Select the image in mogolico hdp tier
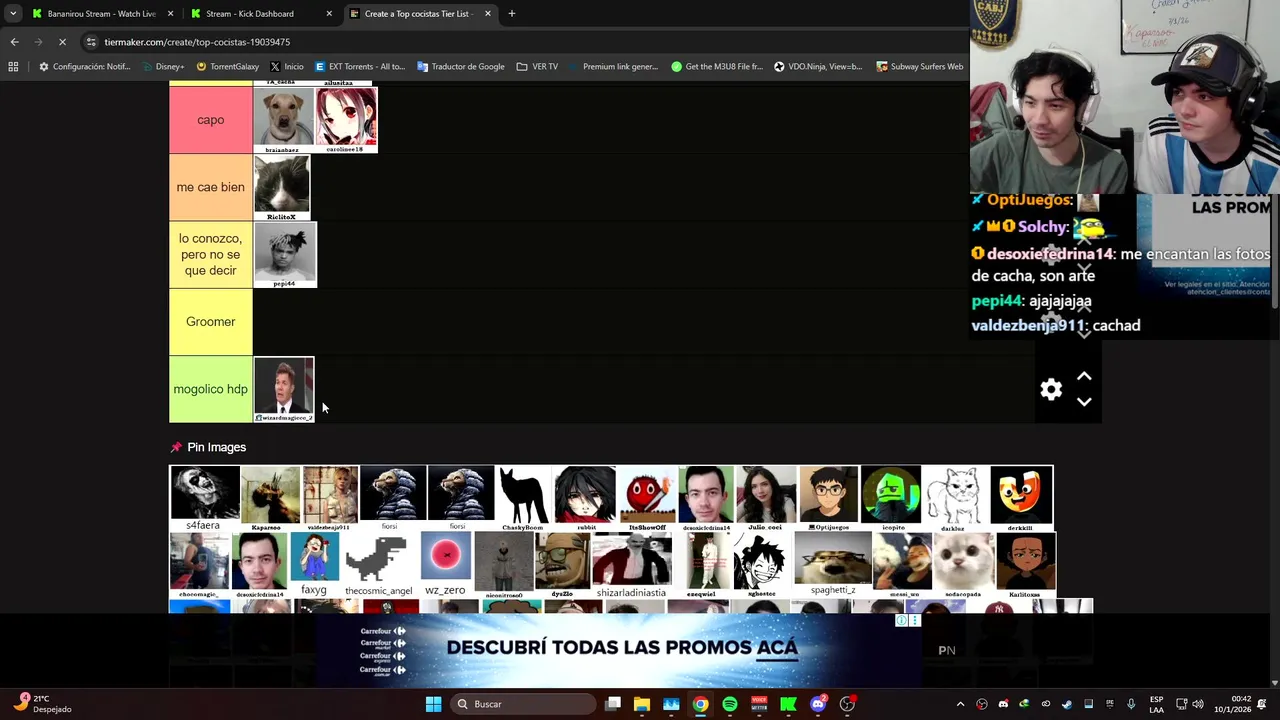Screen dimensions: 1280x720 click(x=284, y=389)
